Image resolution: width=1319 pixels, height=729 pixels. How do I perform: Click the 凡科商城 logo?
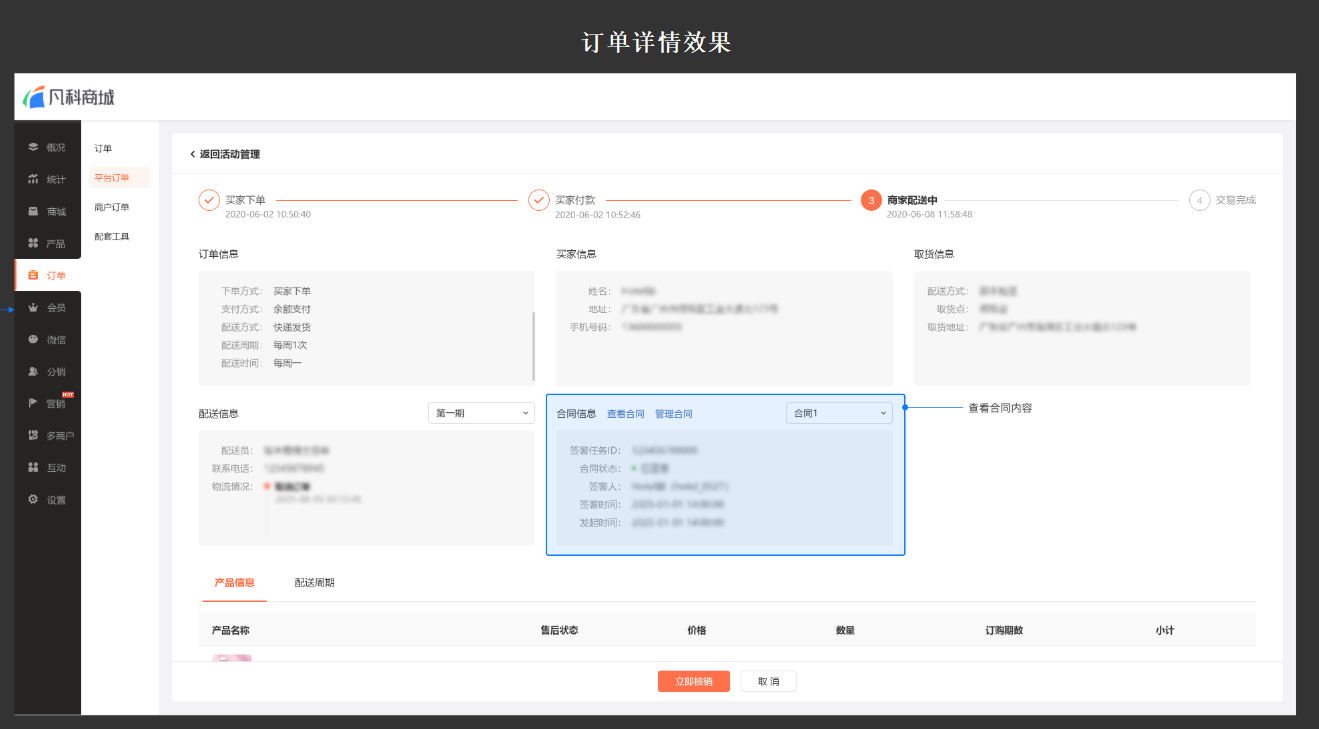[69, 97]
